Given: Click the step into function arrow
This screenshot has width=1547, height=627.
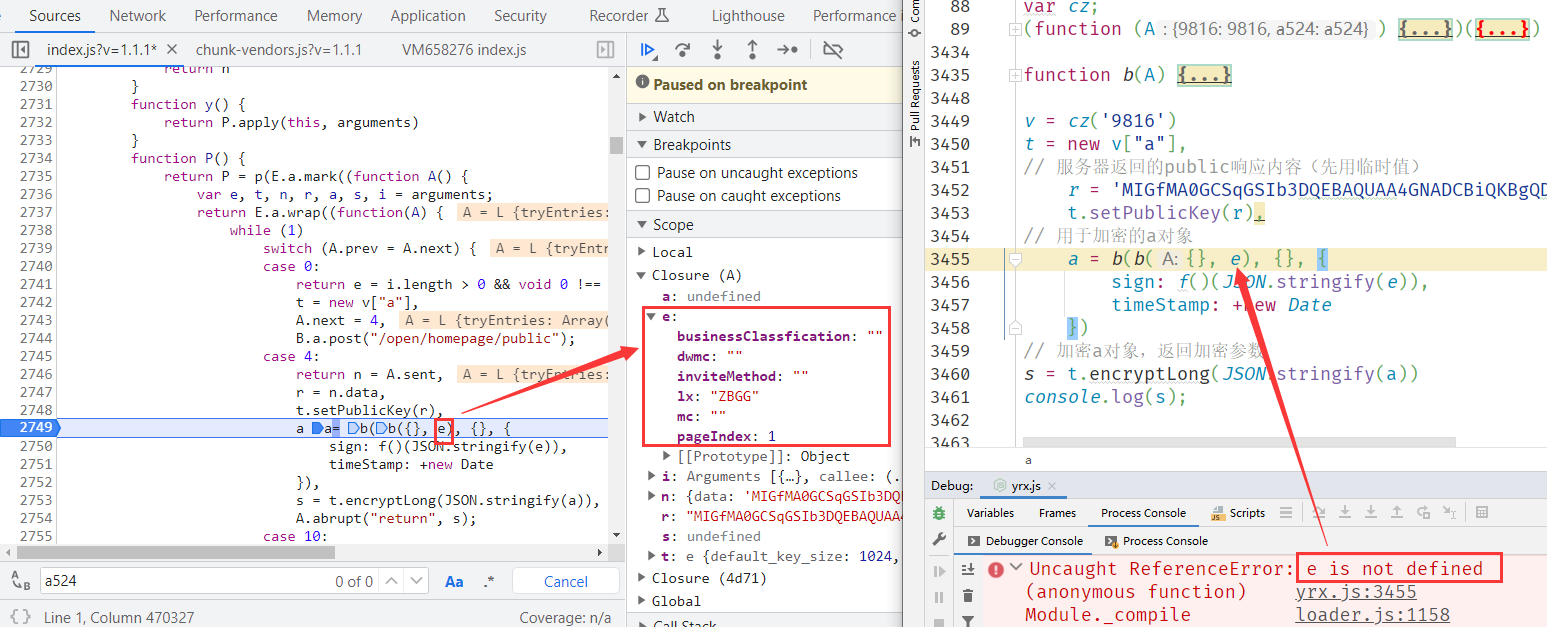Looking at the screenshot, I should 717,49.
